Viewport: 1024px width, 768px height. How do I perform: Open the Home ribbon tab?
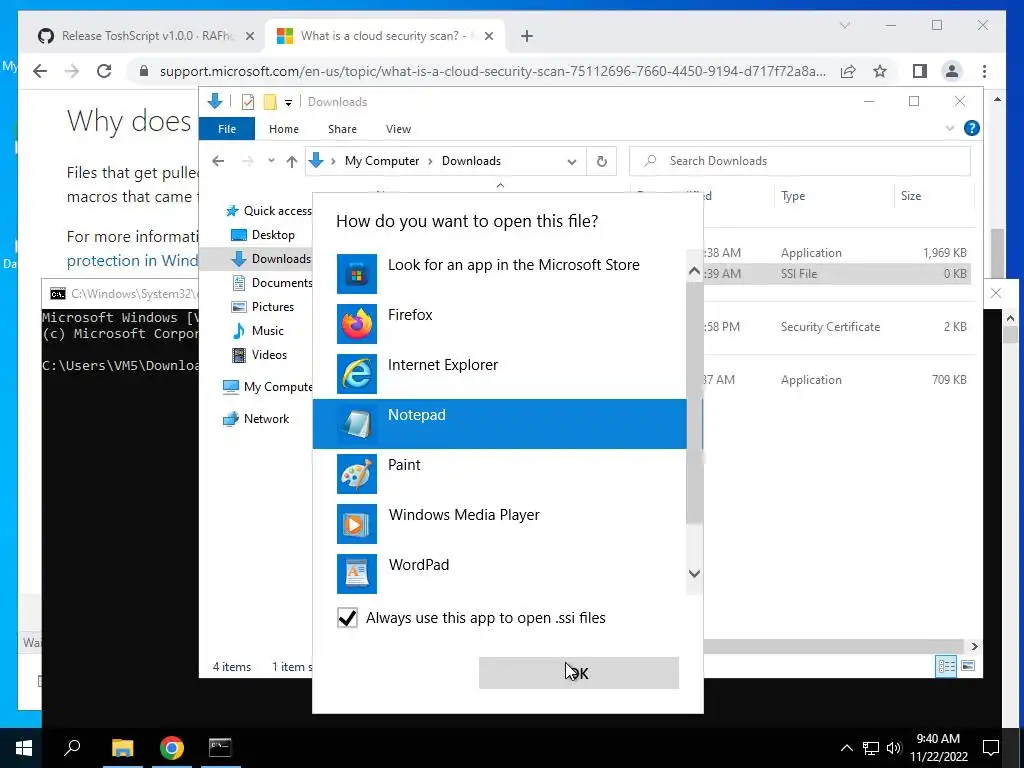point(283,129)
